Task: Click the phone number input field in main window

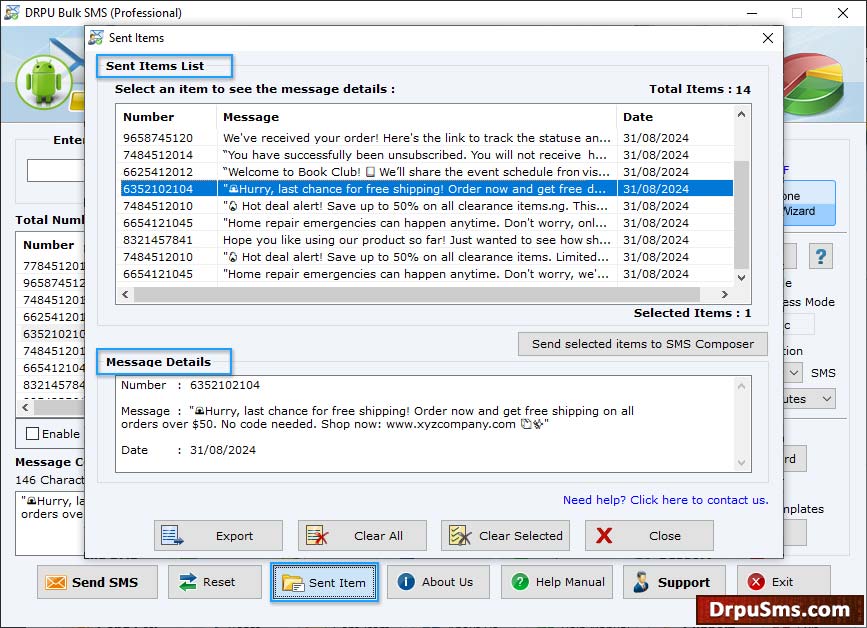Action: [x=56, y=171]
